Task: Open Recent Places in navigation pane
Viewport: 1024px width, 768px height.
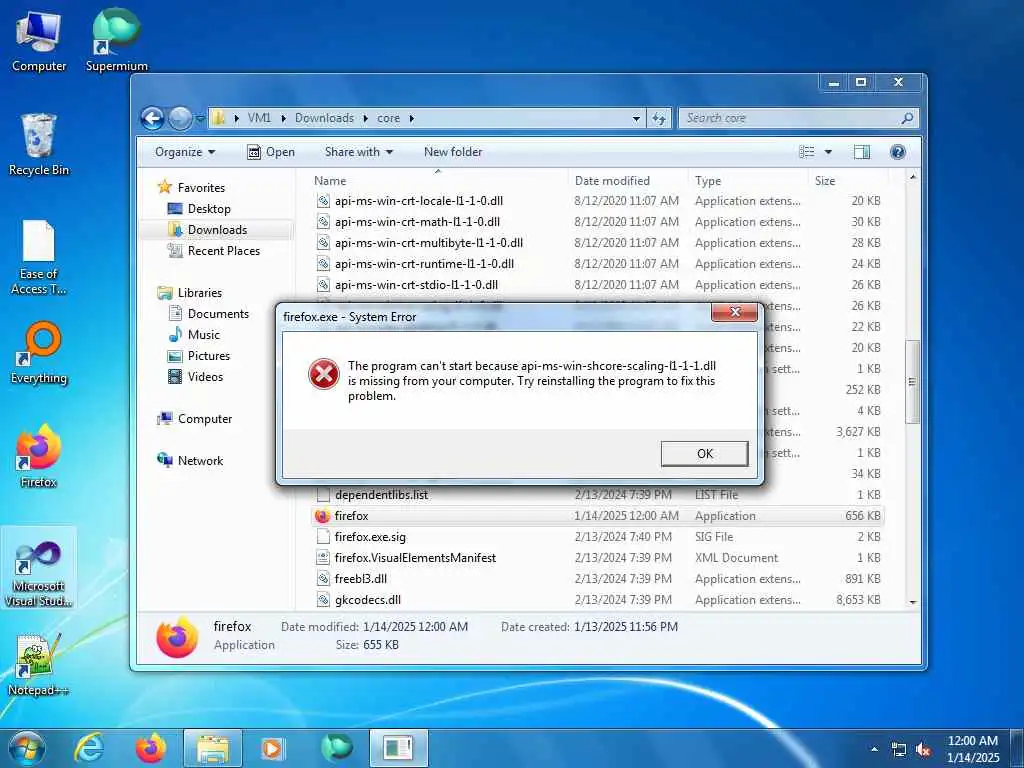Action: 223,251
